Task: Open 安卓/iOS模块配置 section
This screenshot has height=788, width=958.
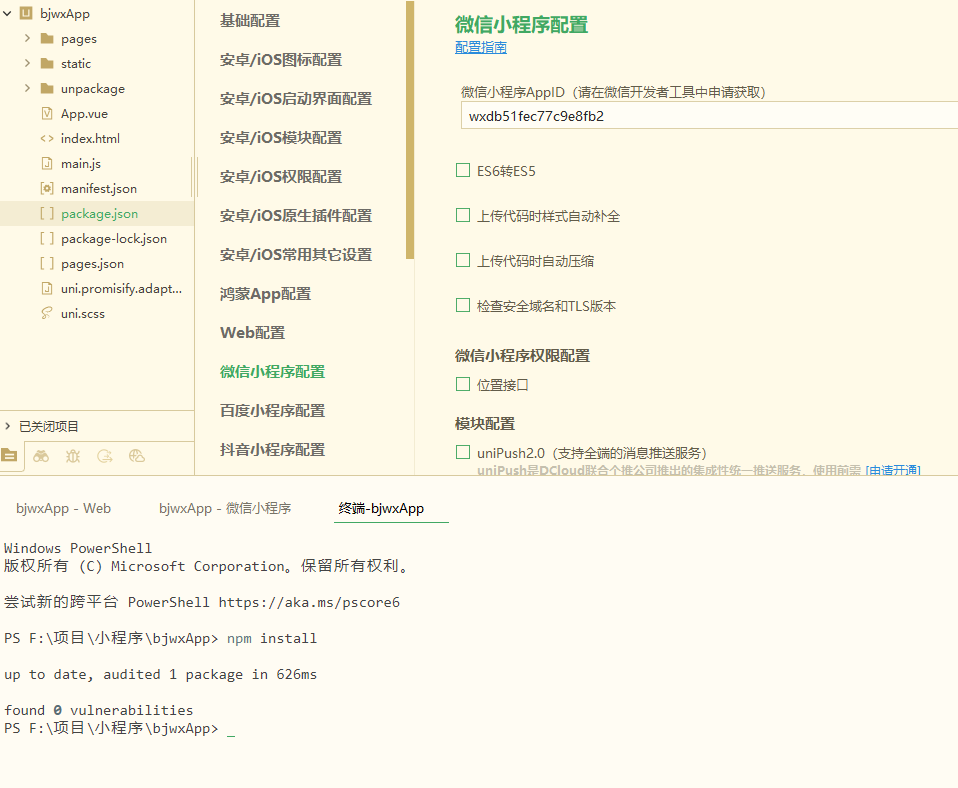Action: [x=281, y=138]
